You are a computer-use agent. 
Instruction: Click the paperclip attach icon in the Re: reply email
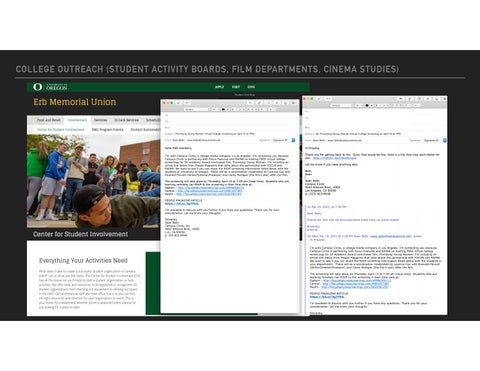click(410, 99)
